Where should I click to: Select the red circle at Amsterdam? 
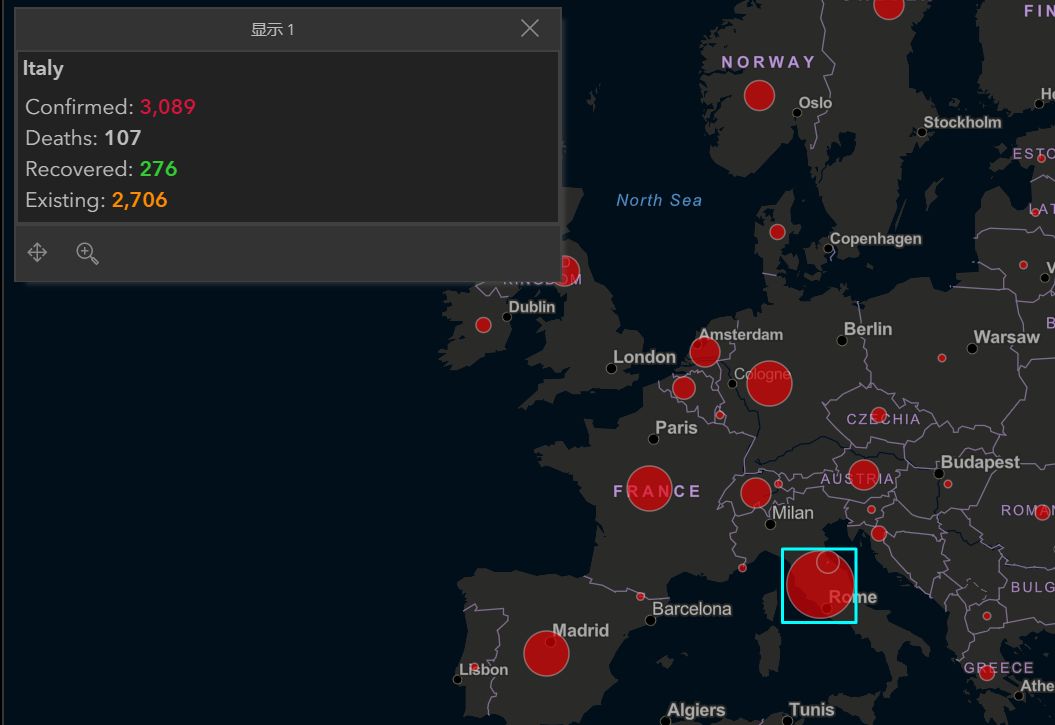point(705,352)
